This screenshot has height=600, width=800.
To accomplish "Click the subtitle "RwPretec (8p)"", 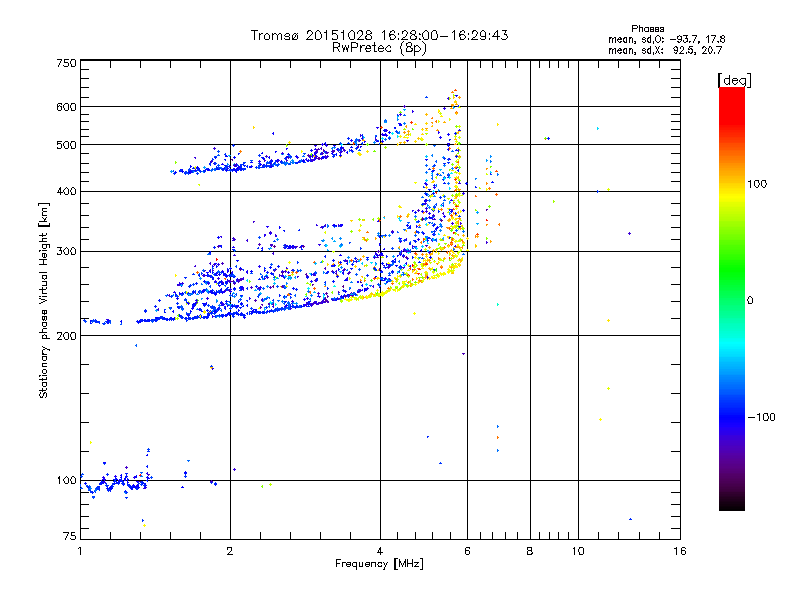I will pyautogui.click(x=379, y=48).
